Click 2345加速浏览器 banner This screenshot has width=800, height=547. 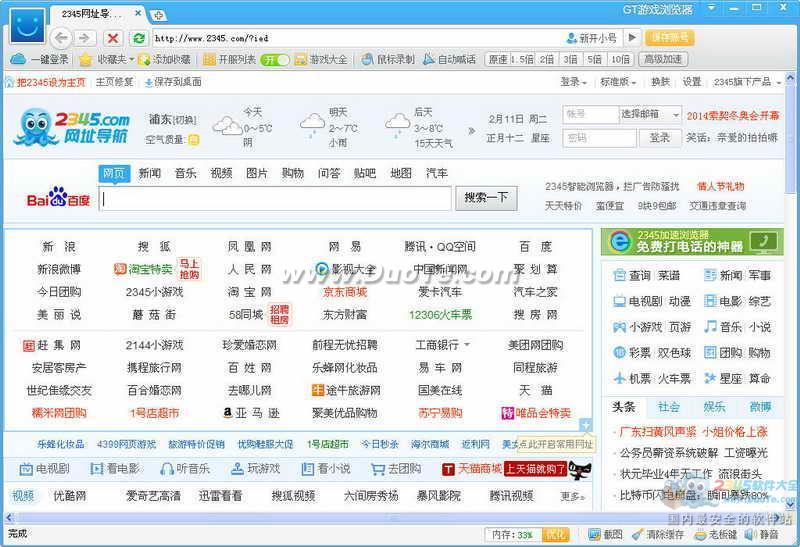692,241
